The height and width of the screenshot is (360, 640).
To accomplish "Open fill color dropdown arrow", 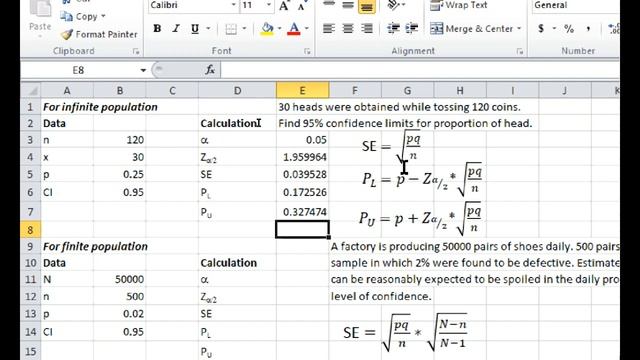I will click(280, 29).
